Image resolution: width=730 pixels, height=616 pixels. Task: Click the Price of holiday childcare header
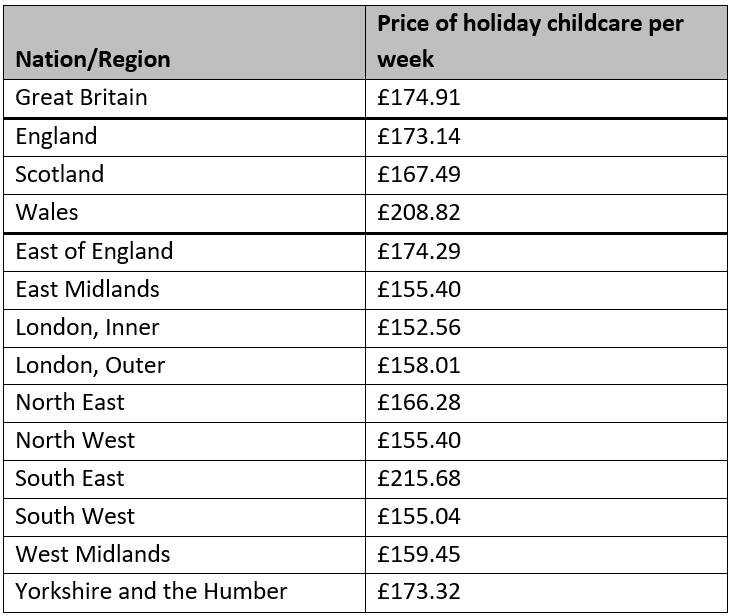546,42
